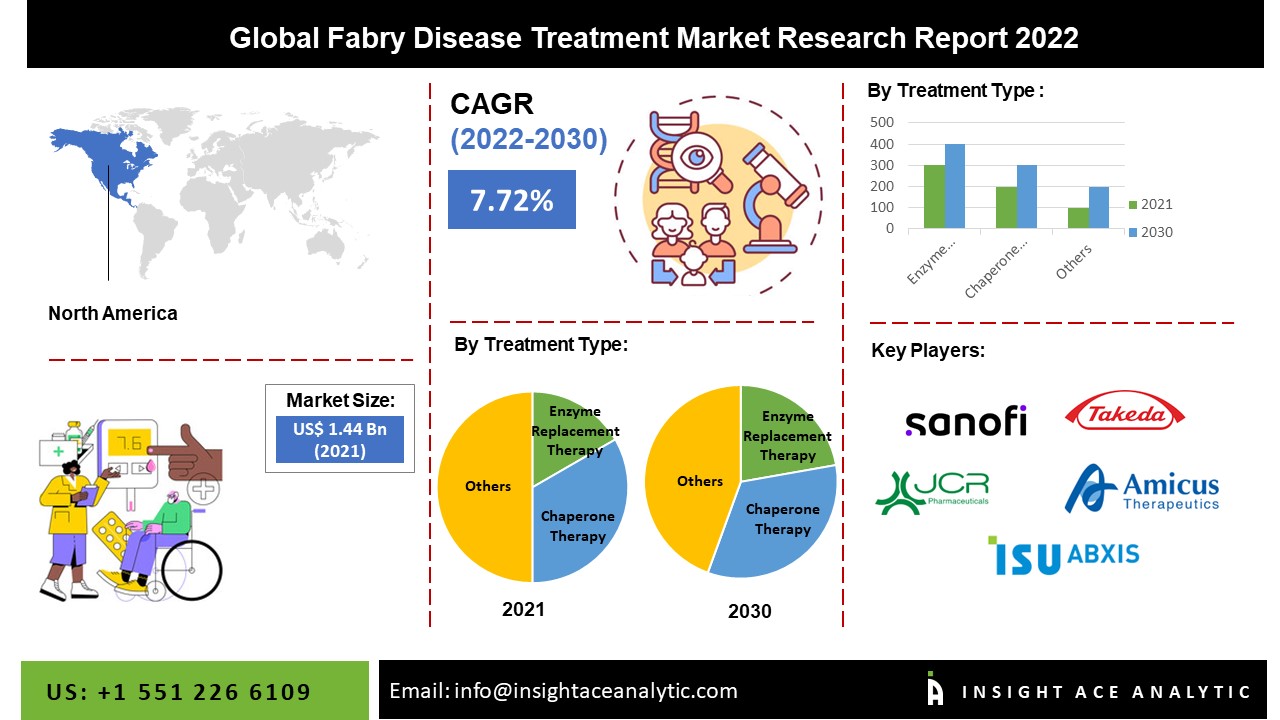Click the Takeda logo
Viewport: 1280px width, 720px height.
coord(1125,412)
